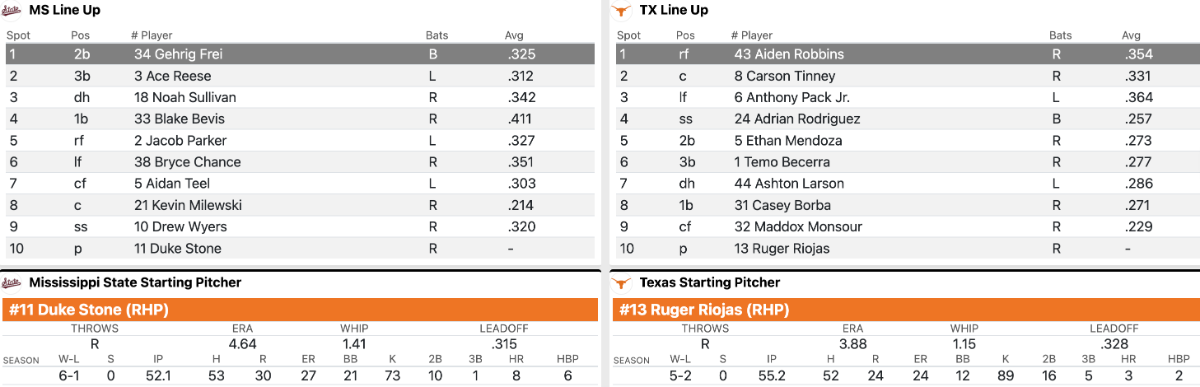
Task: Click the #13 Ruger Riojas (RHP) orange header
Action: pyautogui.click(x=904, y=310)
